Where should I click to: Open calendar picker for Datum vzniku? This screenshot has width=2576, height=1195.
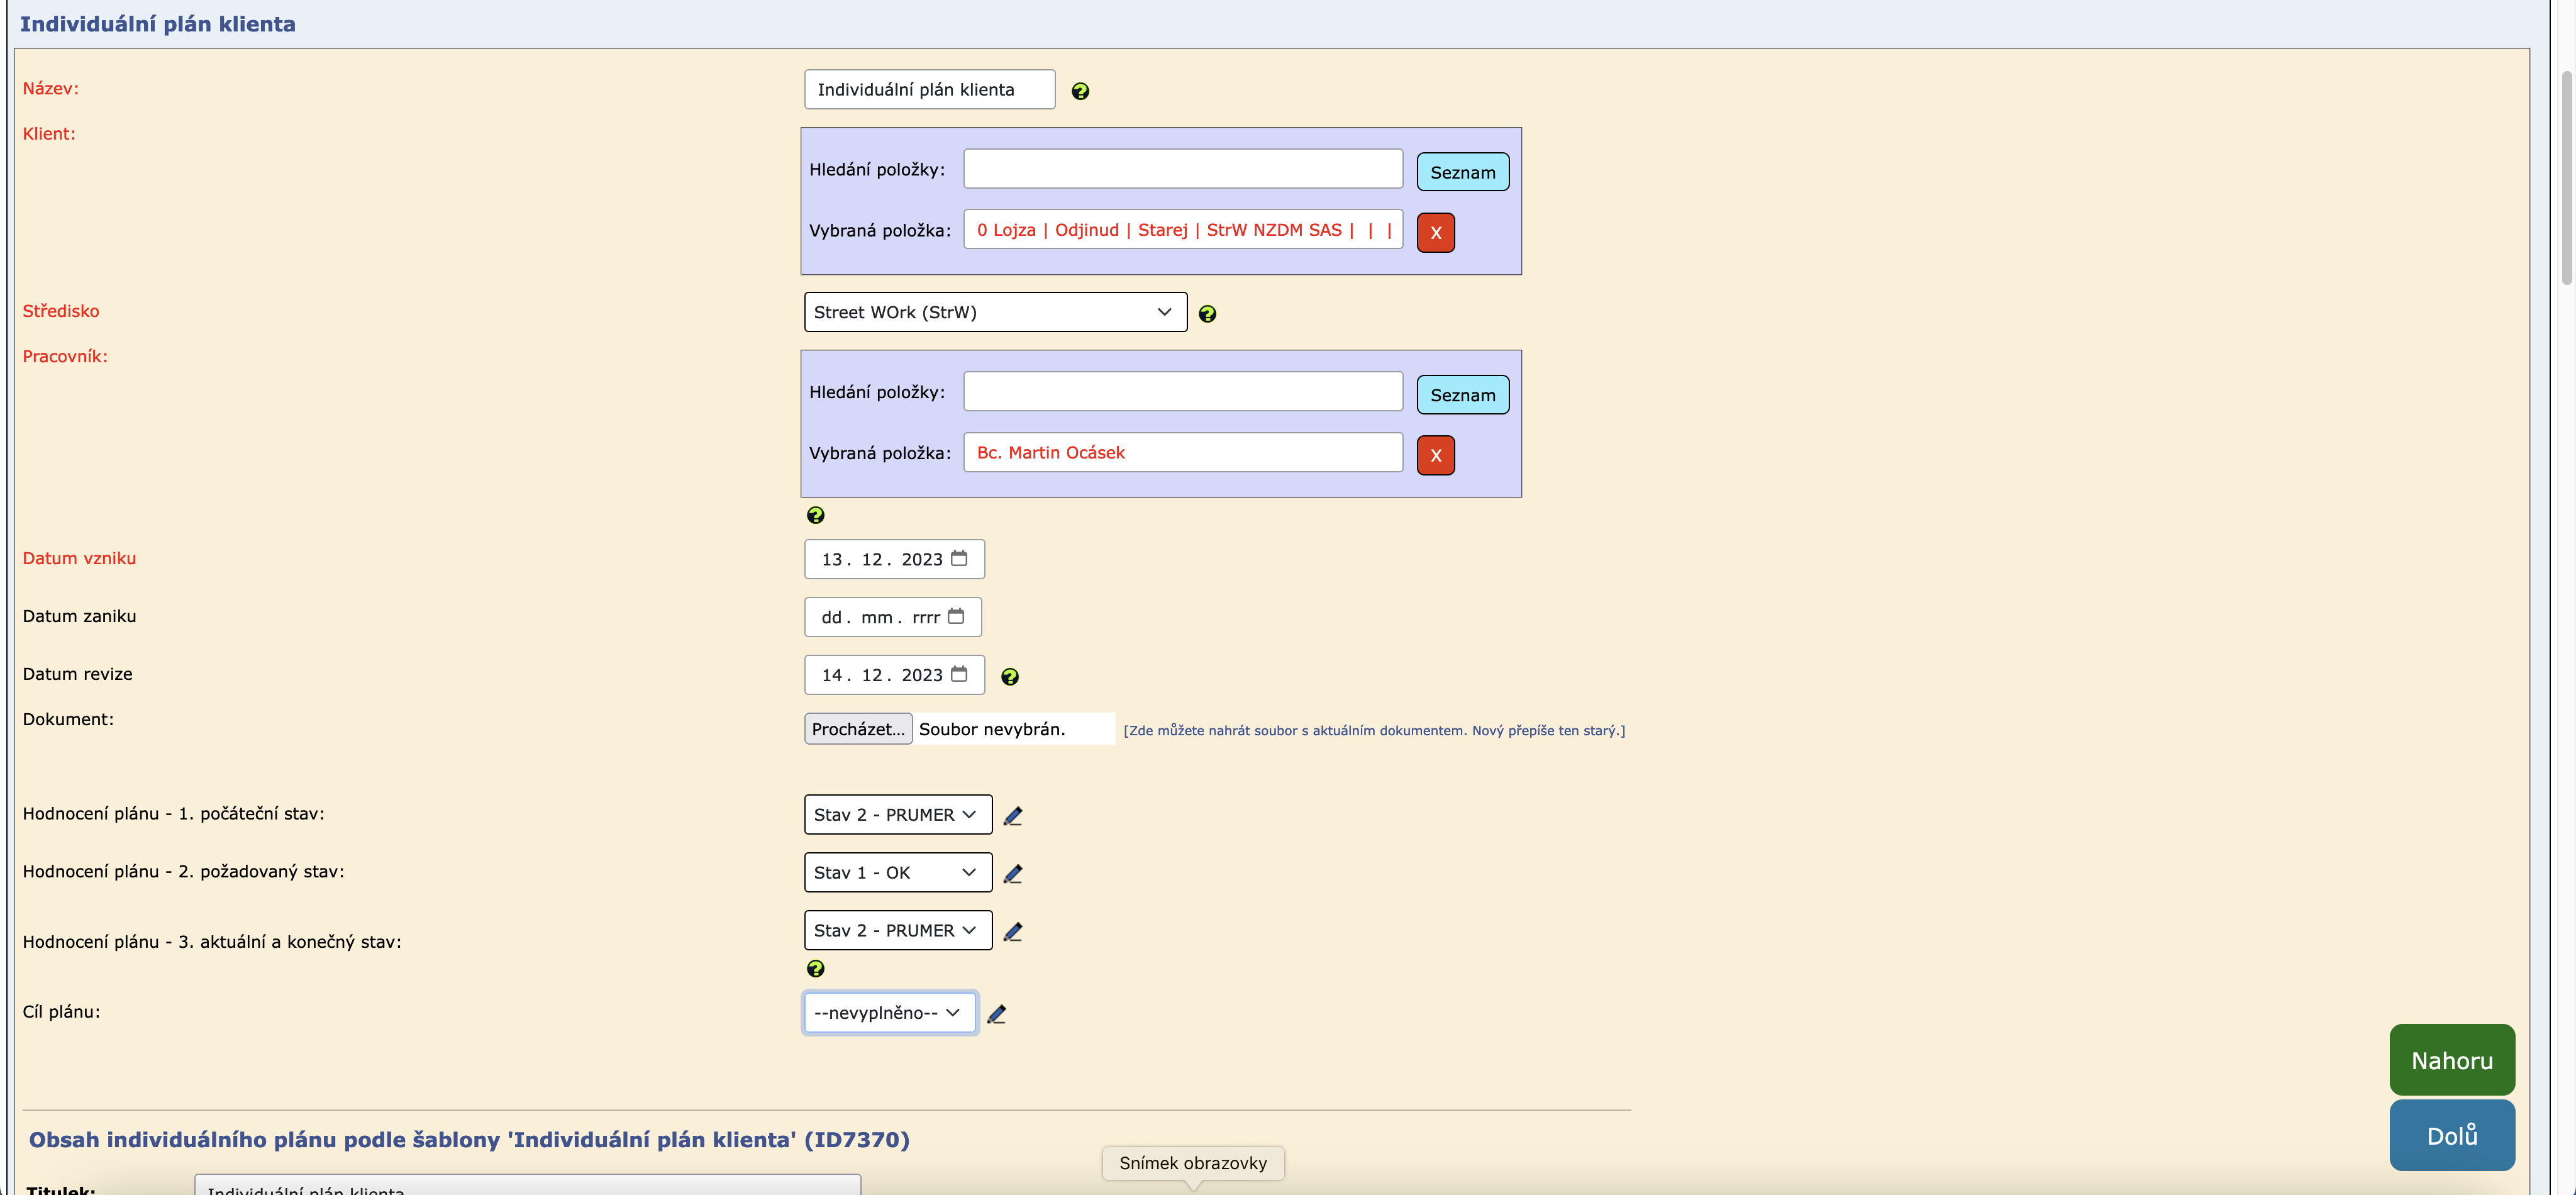click(x=959, y=559)
